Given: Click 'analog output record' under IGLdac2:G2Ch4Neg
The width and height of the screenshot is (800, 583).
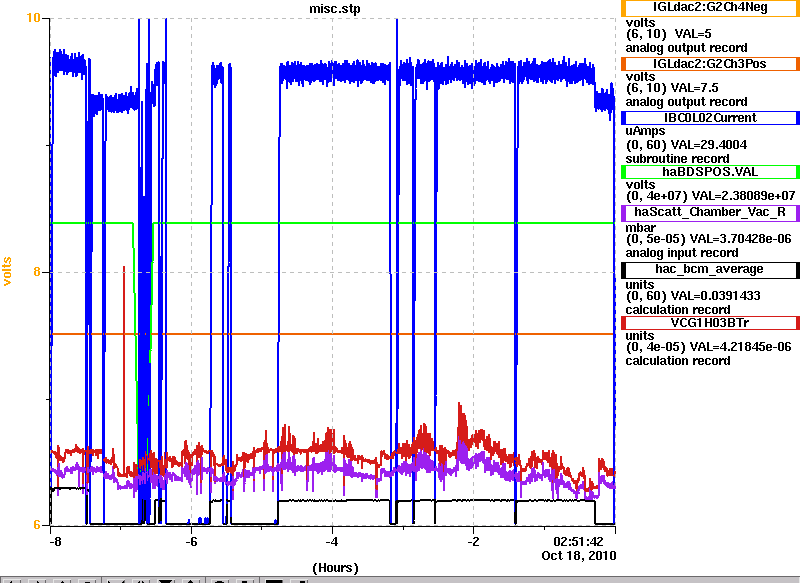Looking at the screenshot, I should (x=686, y=48).
